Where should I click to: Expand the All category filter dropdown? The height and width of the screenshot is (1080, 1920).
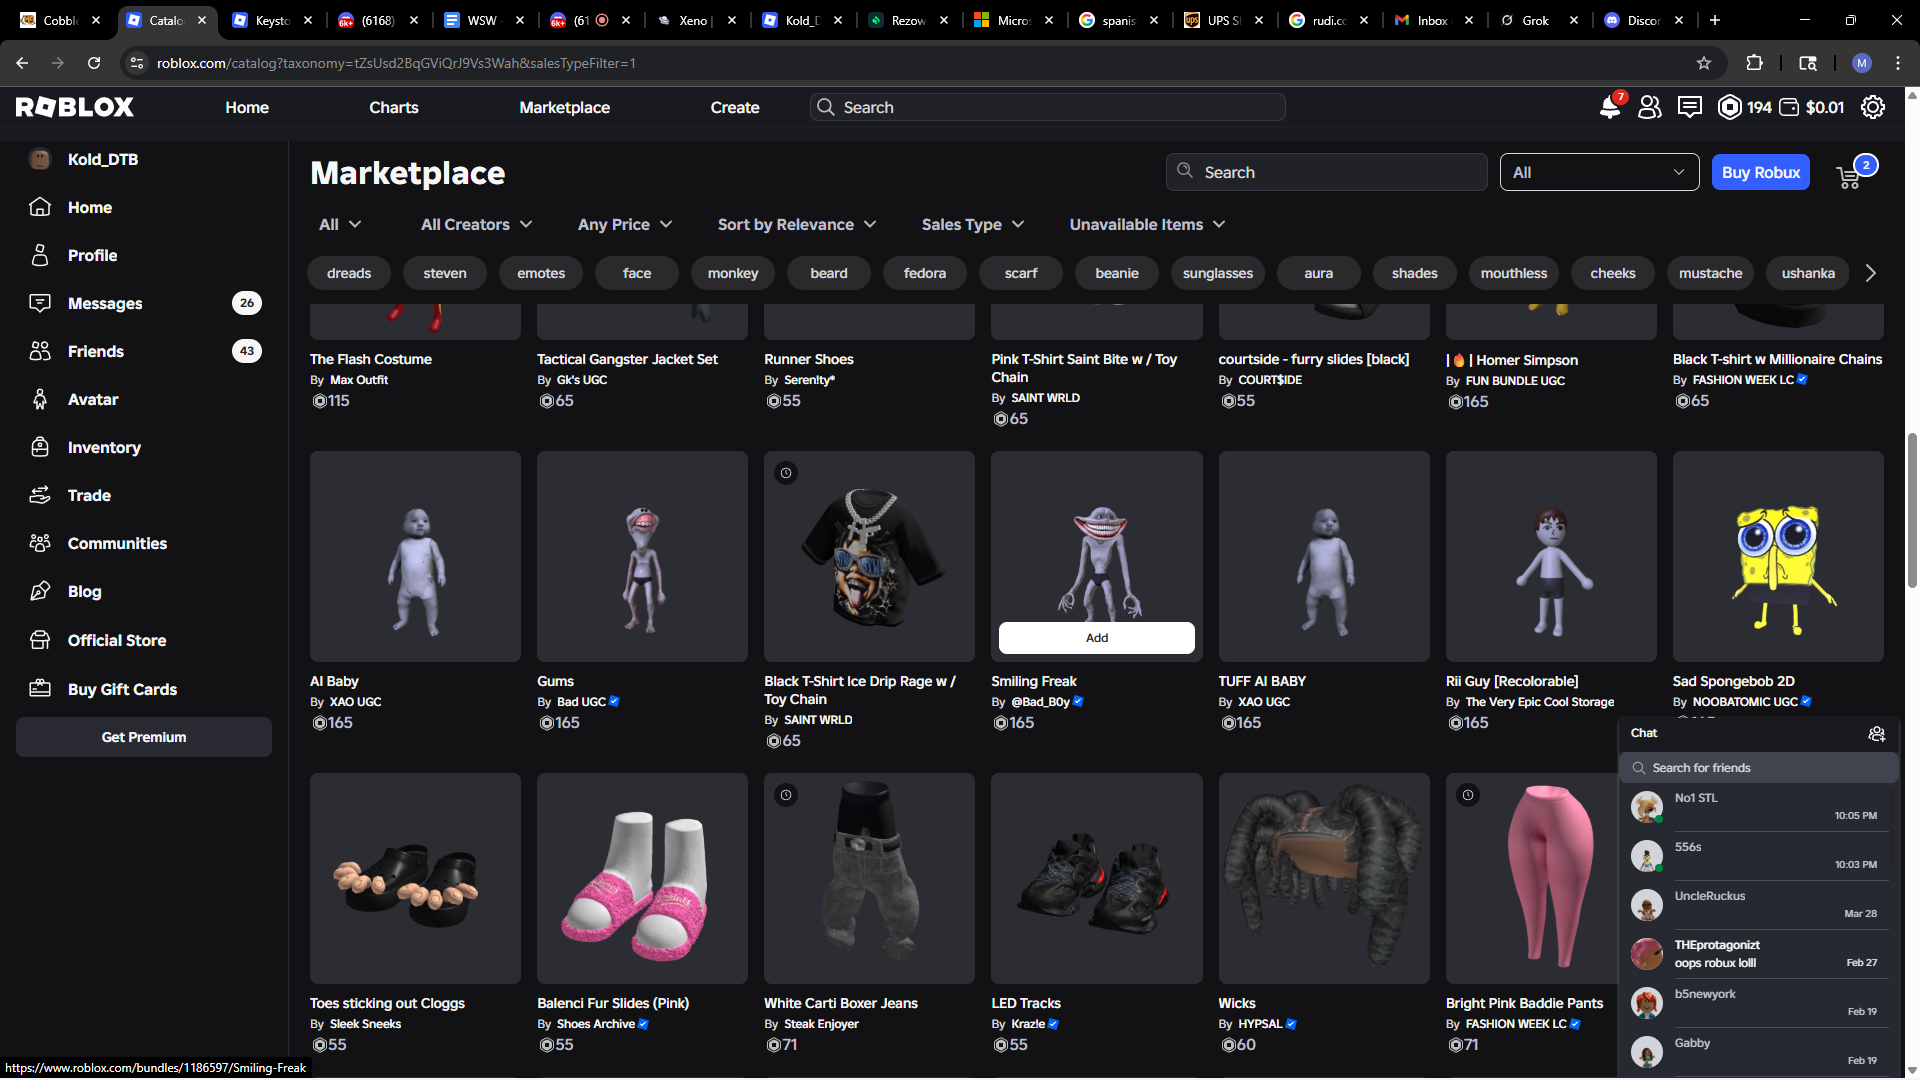(340, 225)
